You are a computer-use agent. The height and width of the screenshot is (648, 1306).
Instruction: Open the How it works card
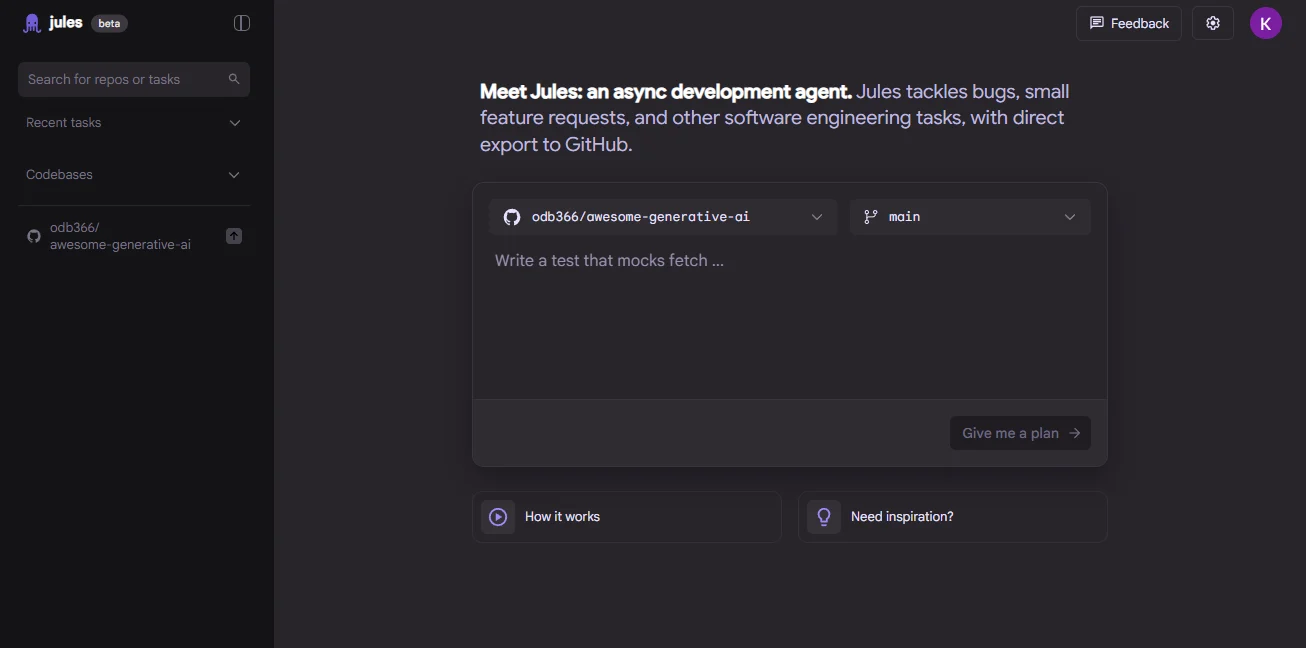[627, 517]
